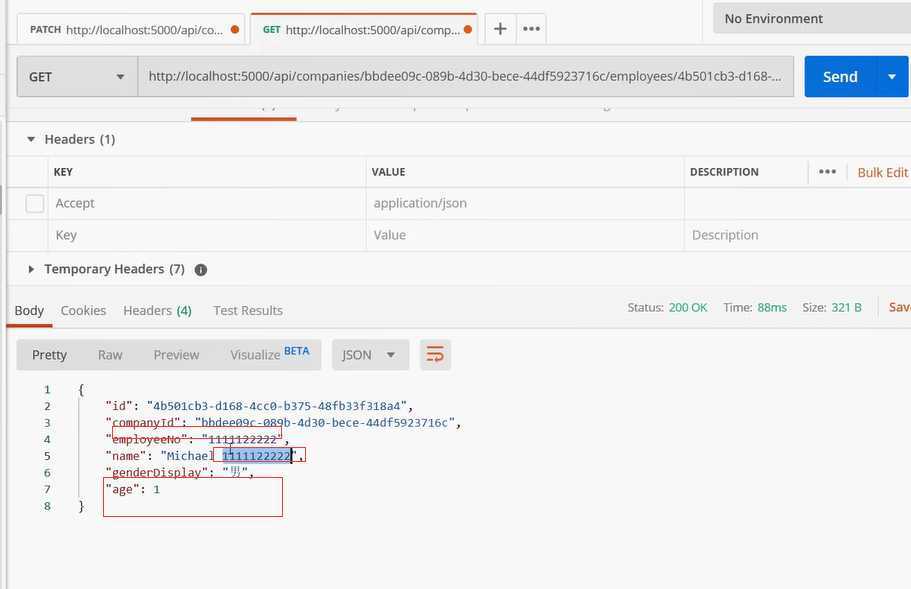Screen dimensions: 911x589
Task: Click the 321 B response size value
Action: (x=846, y=308)
